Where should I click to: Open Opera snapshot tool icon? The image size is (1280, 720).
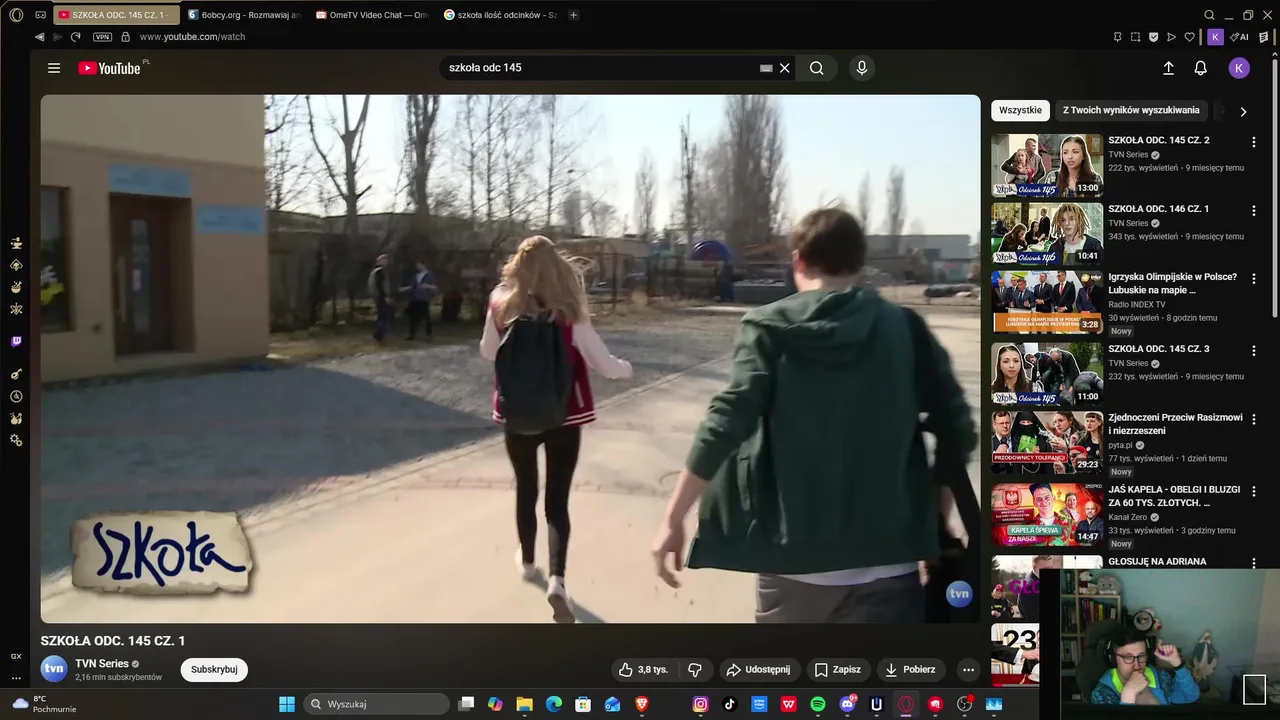(x=1135, y=37)
